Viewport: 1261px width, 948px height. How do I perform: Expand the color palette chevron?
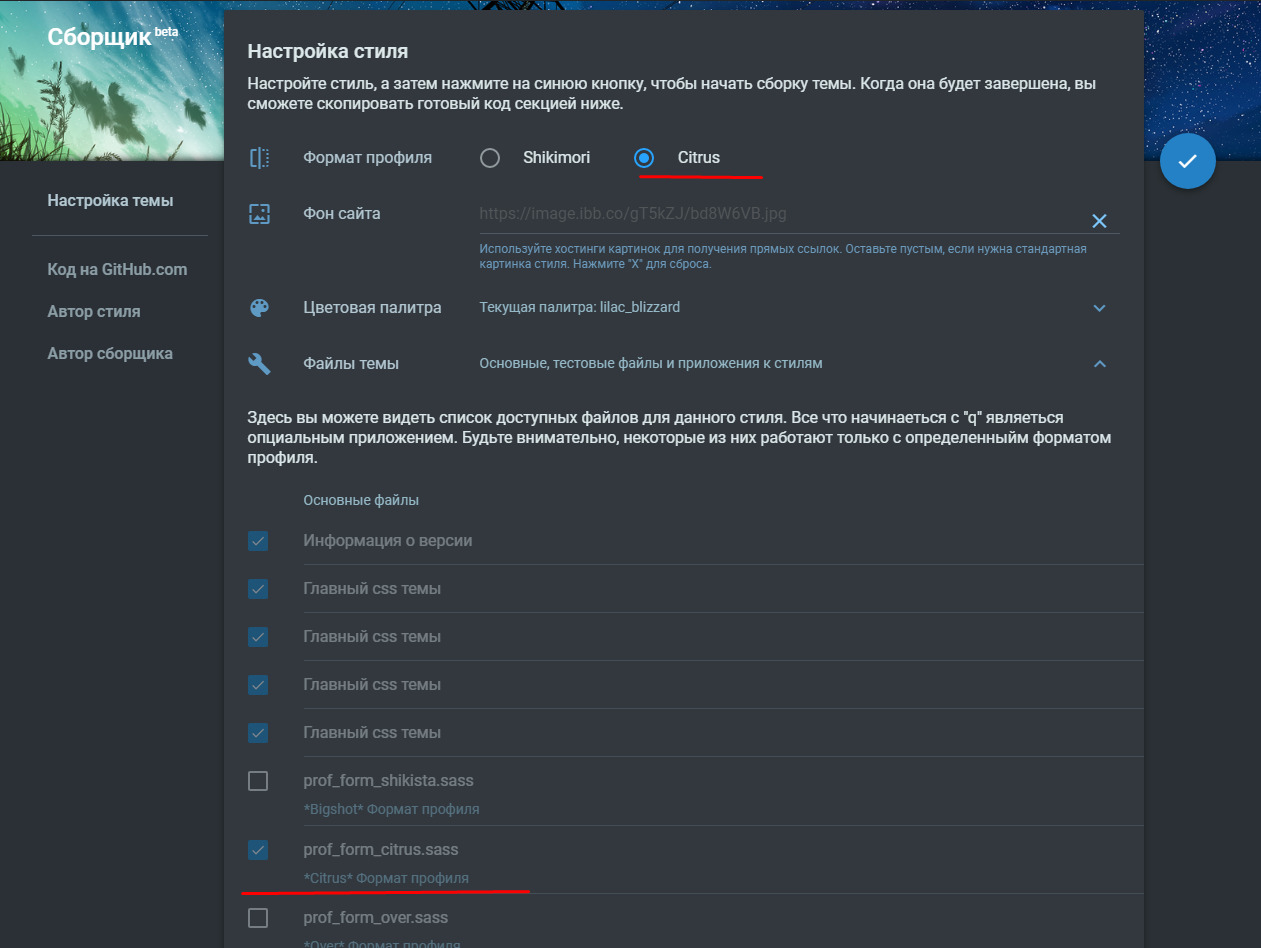coord(1099,308)
